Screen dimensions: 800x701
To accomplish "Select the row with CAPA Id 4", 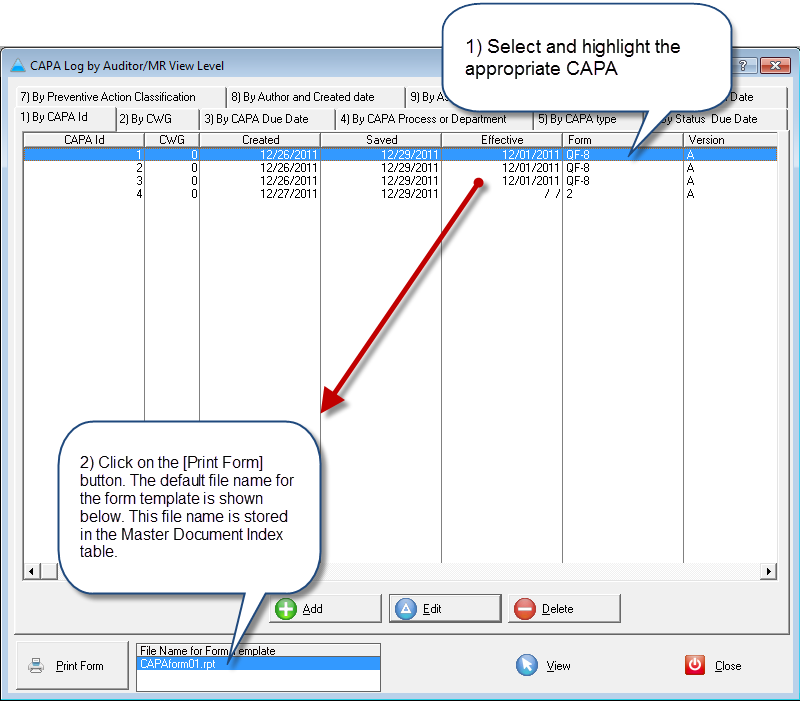I will point(300,194).
